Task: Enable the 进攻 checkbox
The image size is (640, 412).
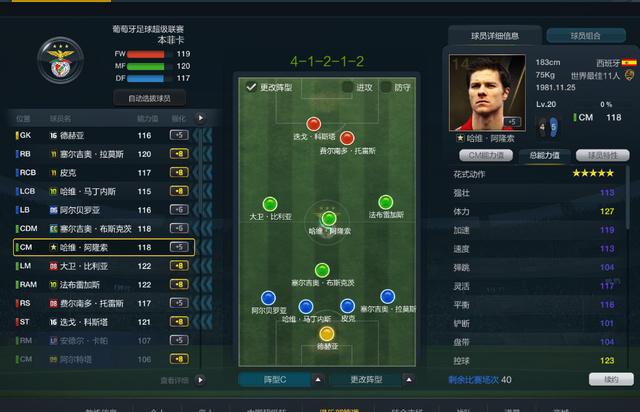Action: [x=347, y=87]
